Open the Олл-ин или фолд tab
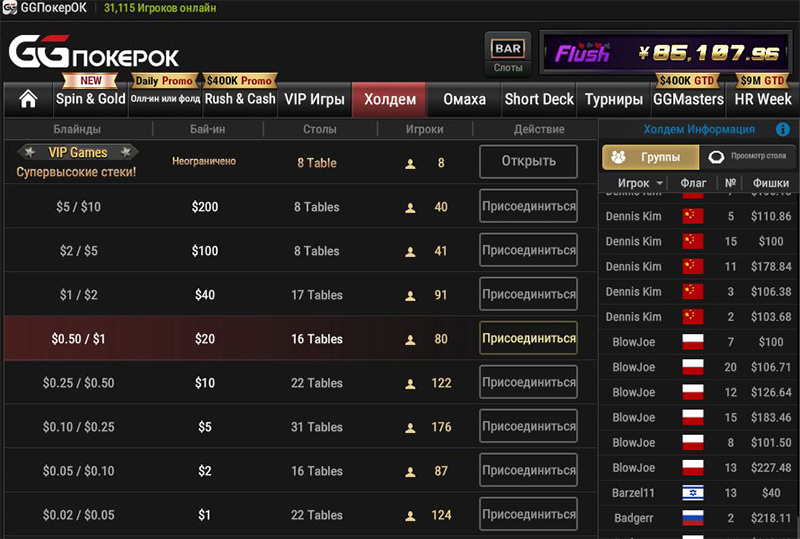The image size is (800, 539). click(165, 99)
